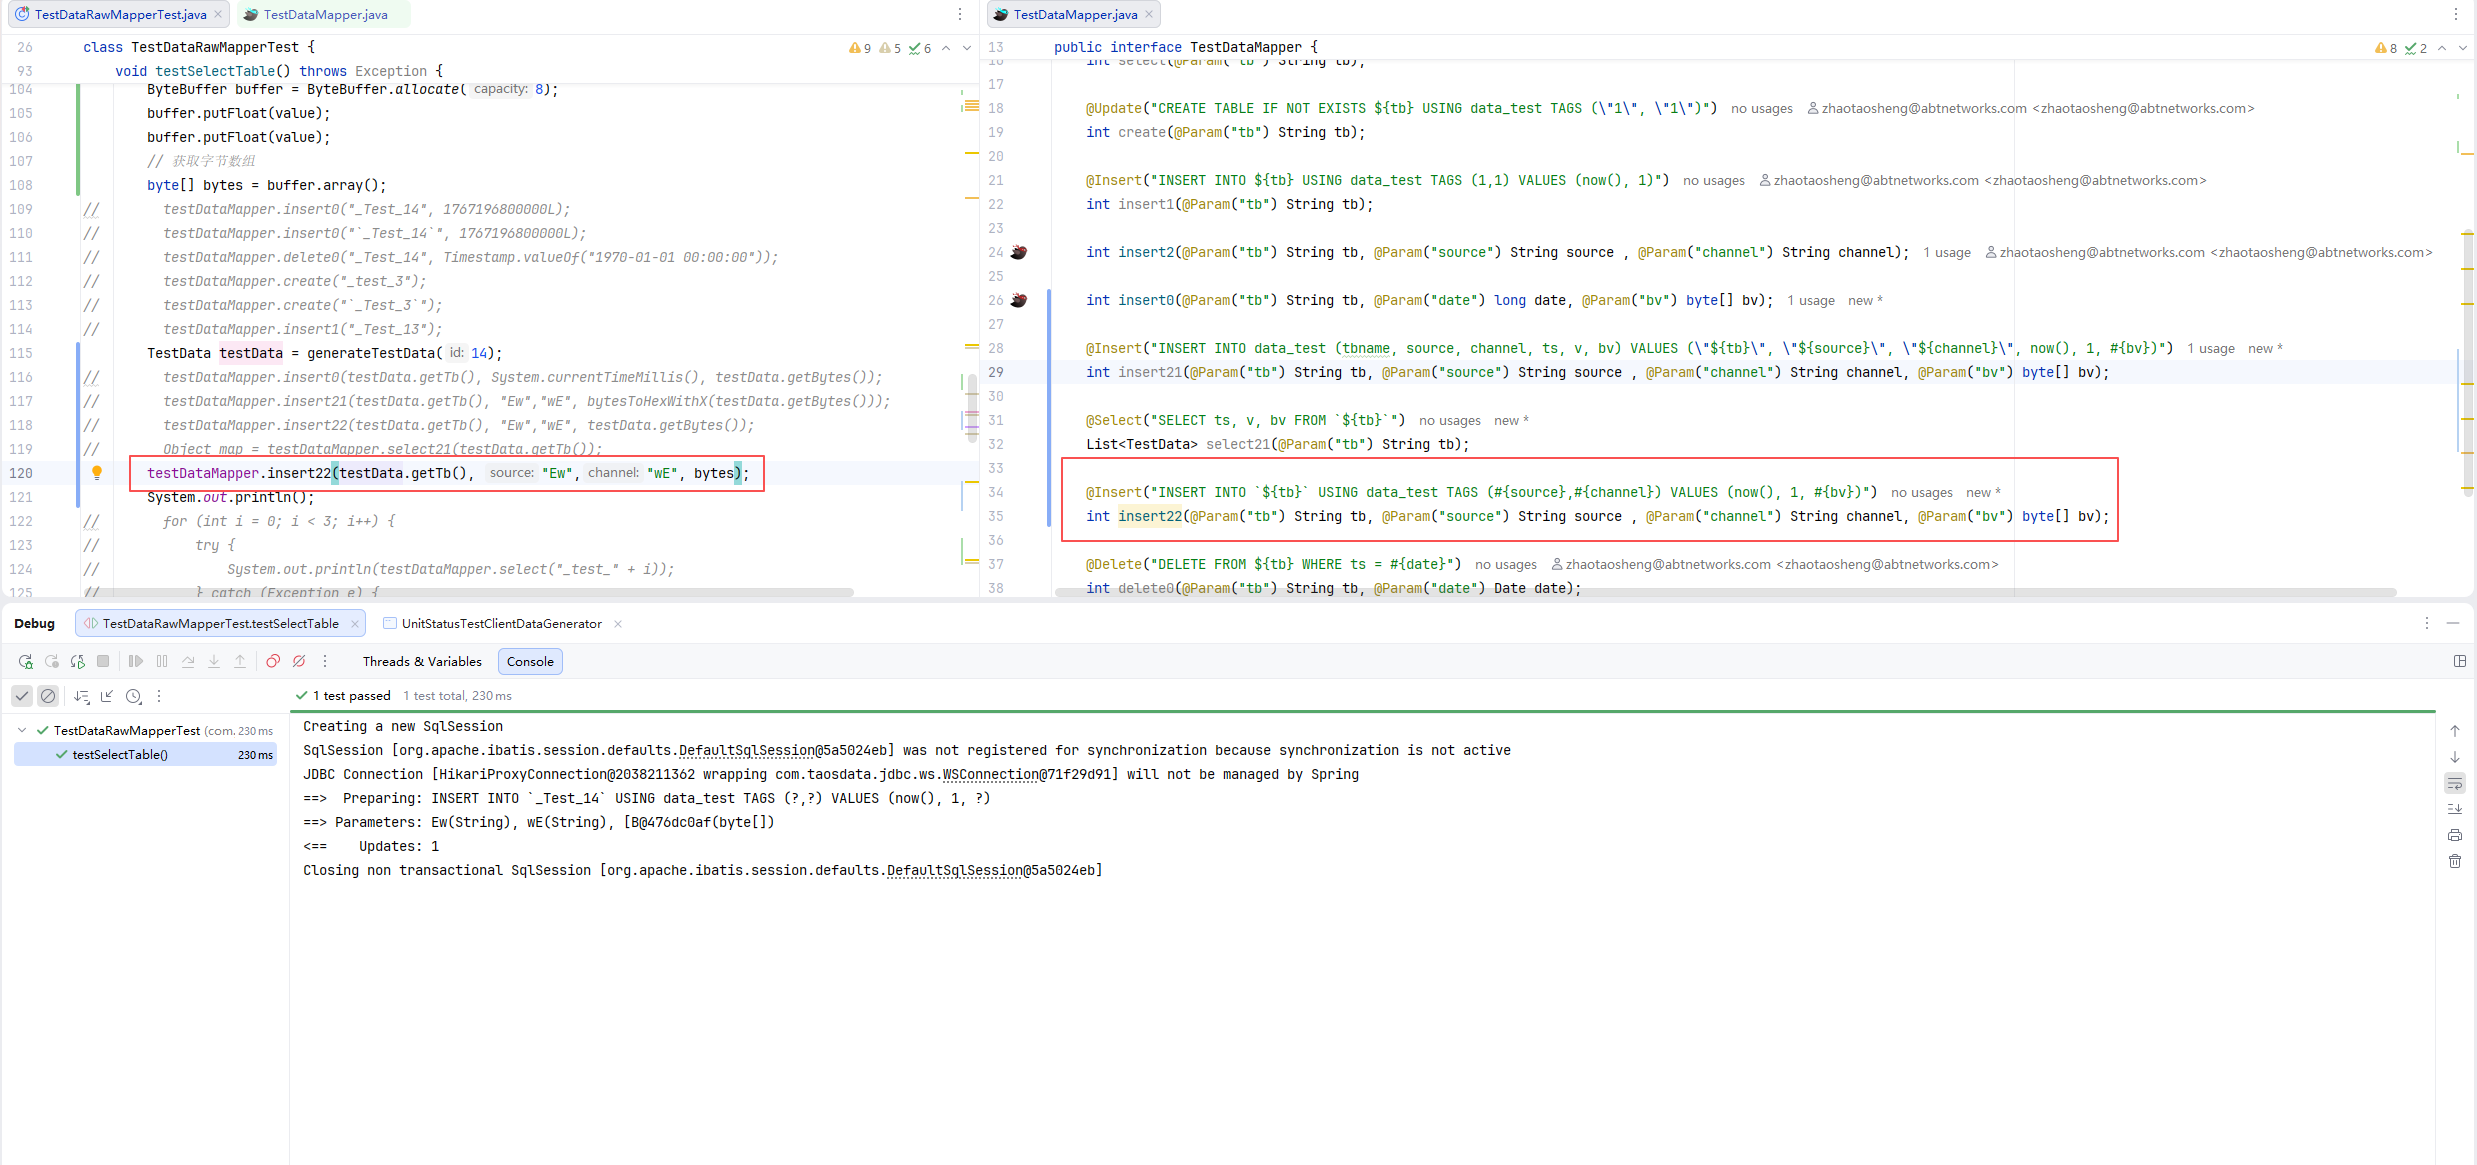Screen dimensions: 2477x1165
Task: Click Print icon in console sidebar
Action: (x=2455, y=835)
